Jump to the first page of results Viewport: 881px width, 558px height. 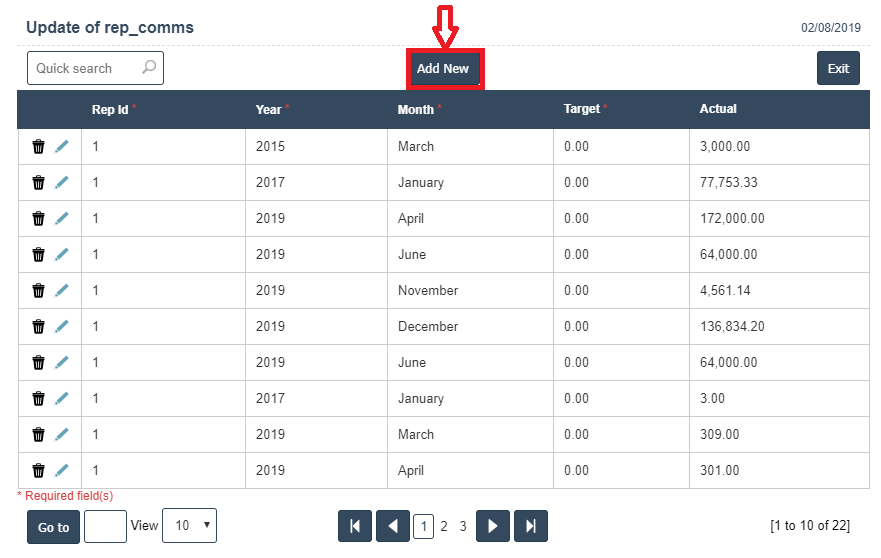pyautogui.click(x=355, y=527)
